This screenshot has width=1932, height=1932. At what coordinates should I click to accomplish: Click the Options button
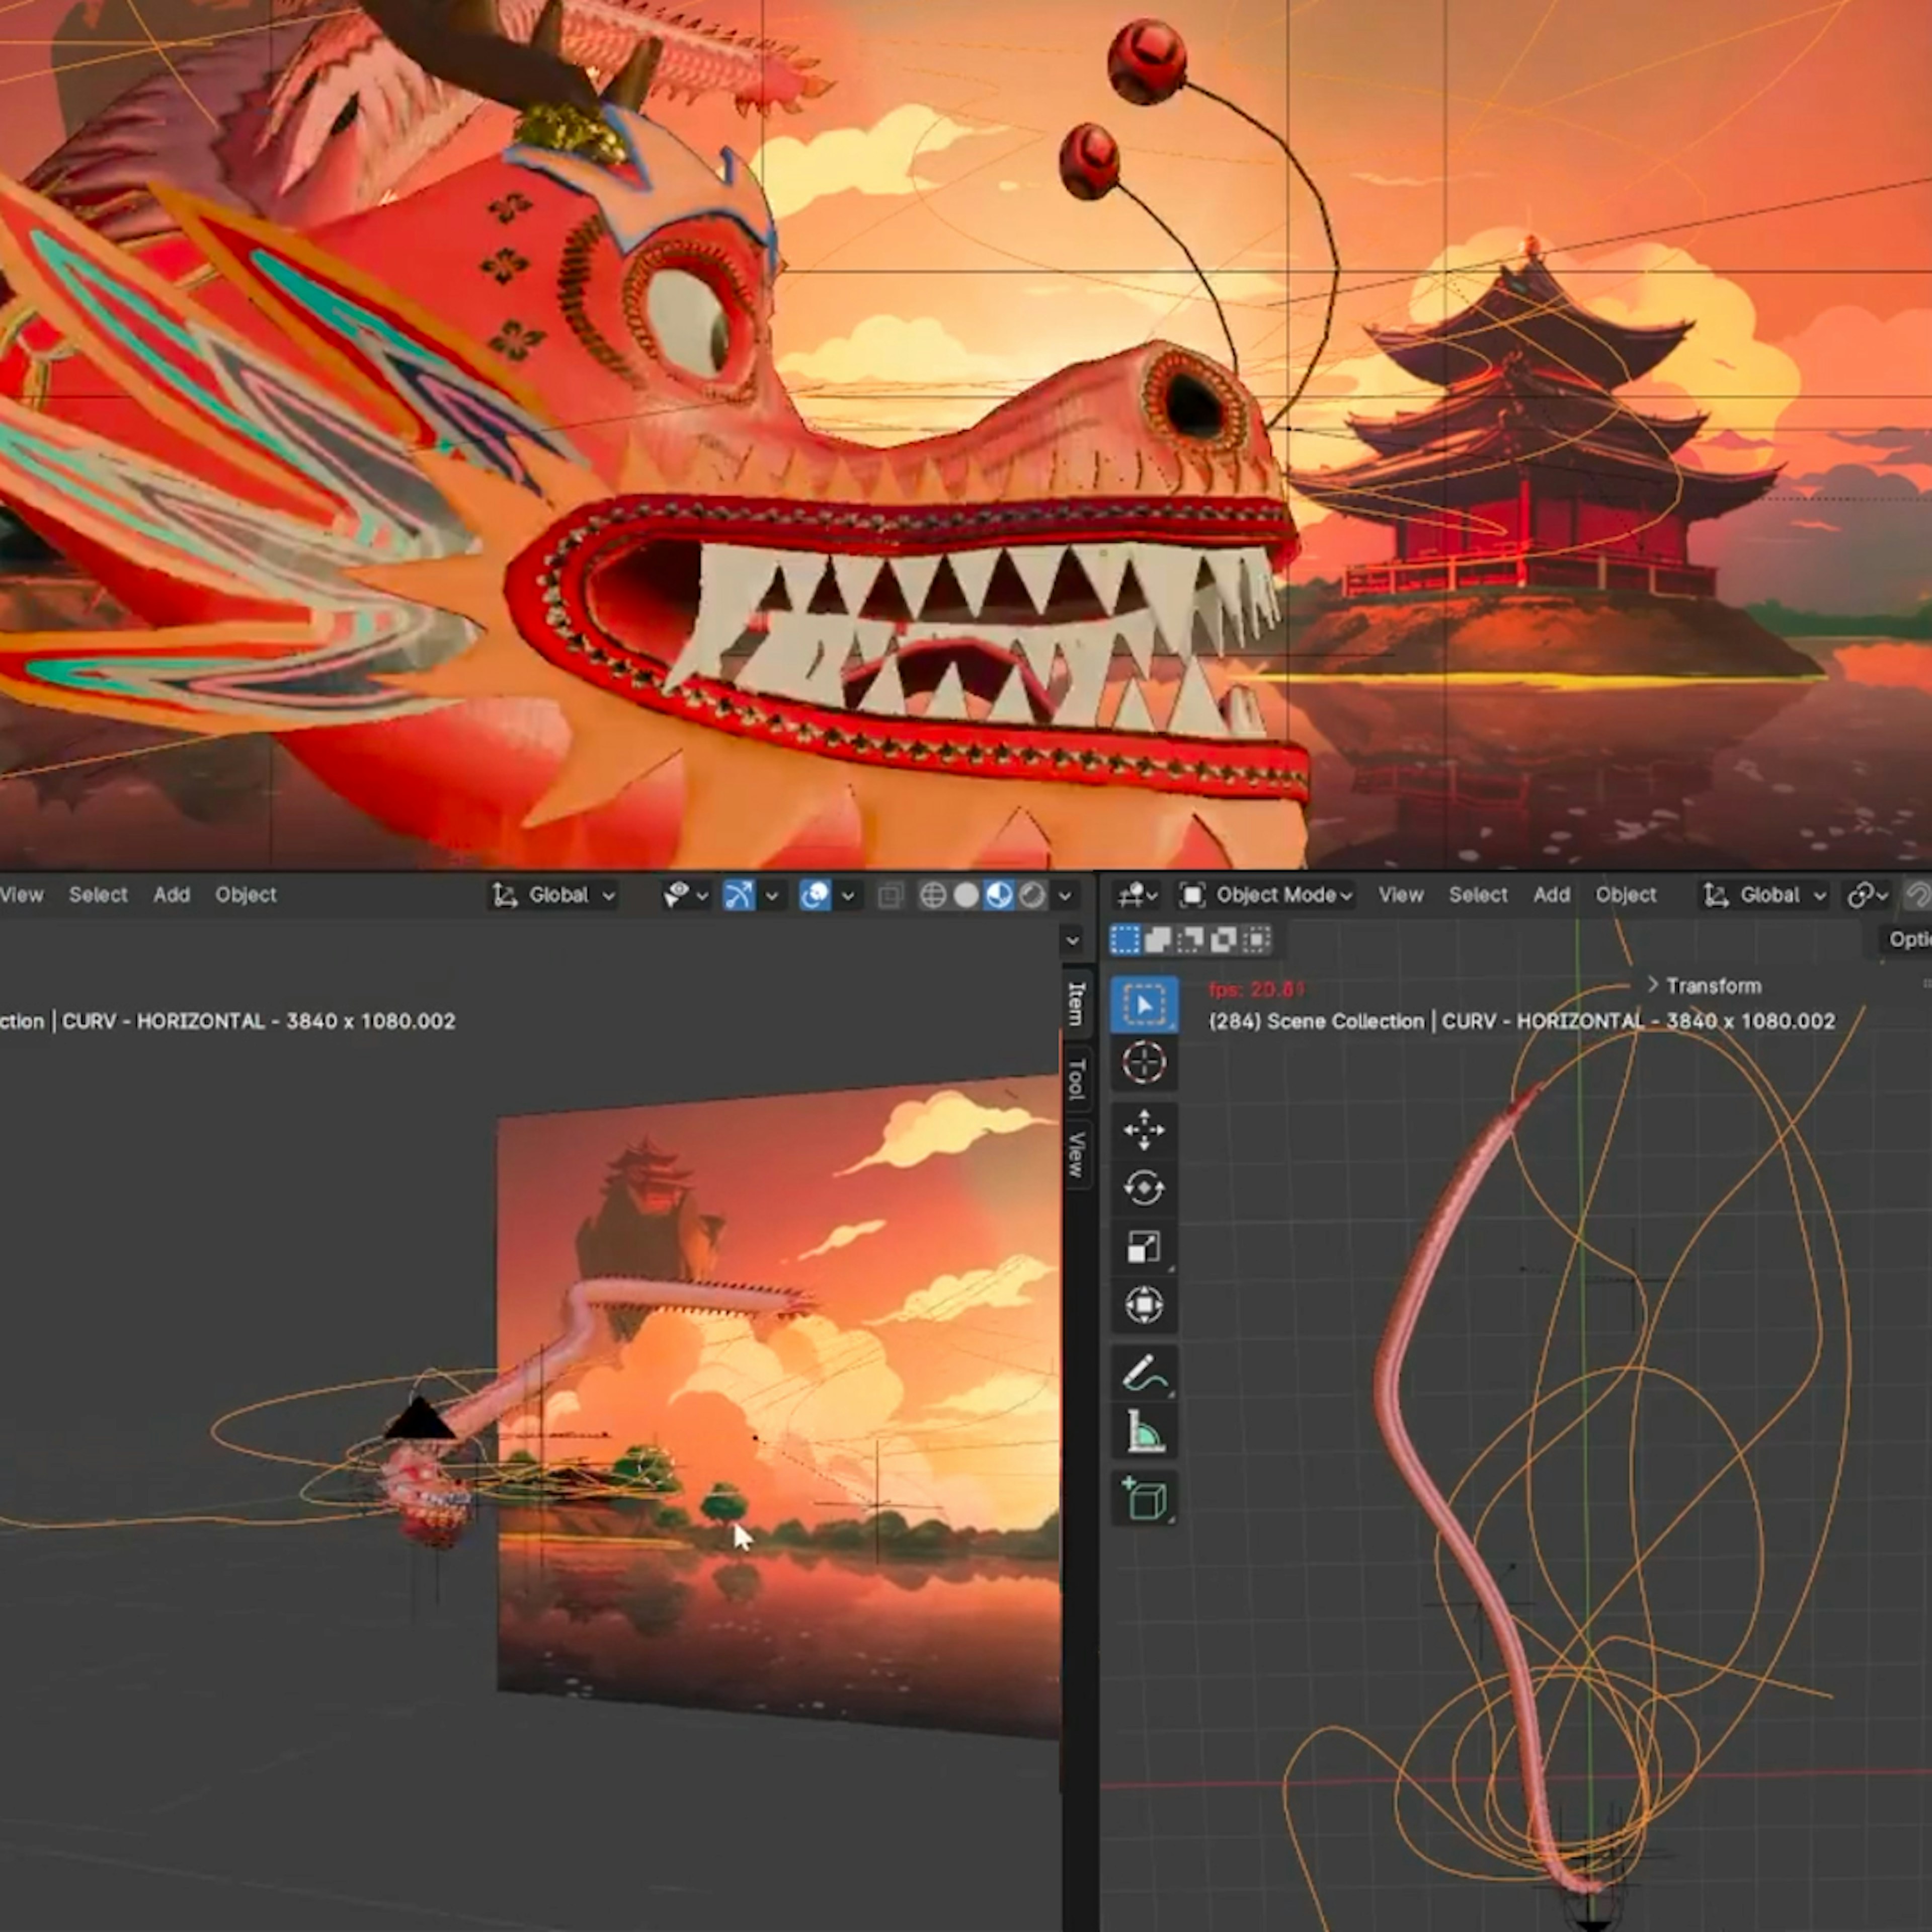point(1908,939)
